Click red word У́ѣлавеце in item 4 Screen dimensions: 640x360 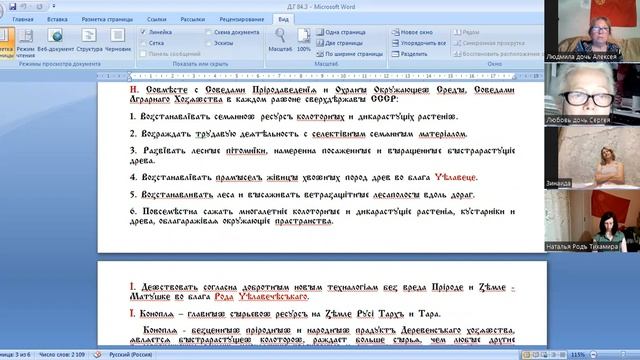tap(456, 178)
